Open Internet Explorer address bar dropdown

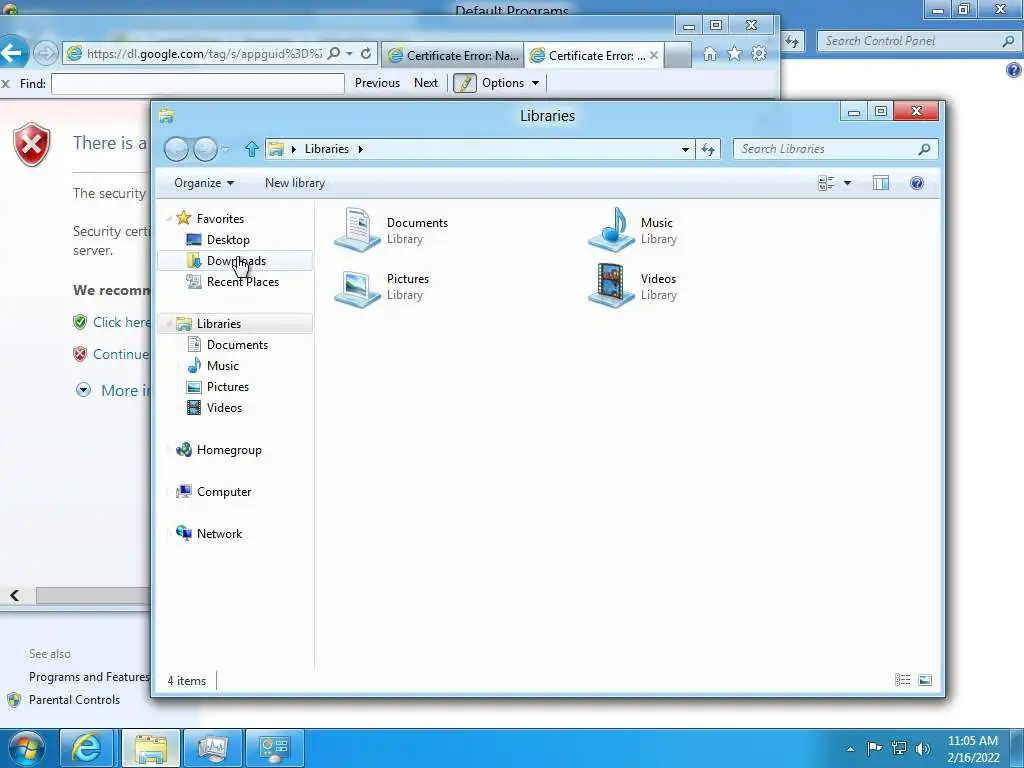click(350, 54)
